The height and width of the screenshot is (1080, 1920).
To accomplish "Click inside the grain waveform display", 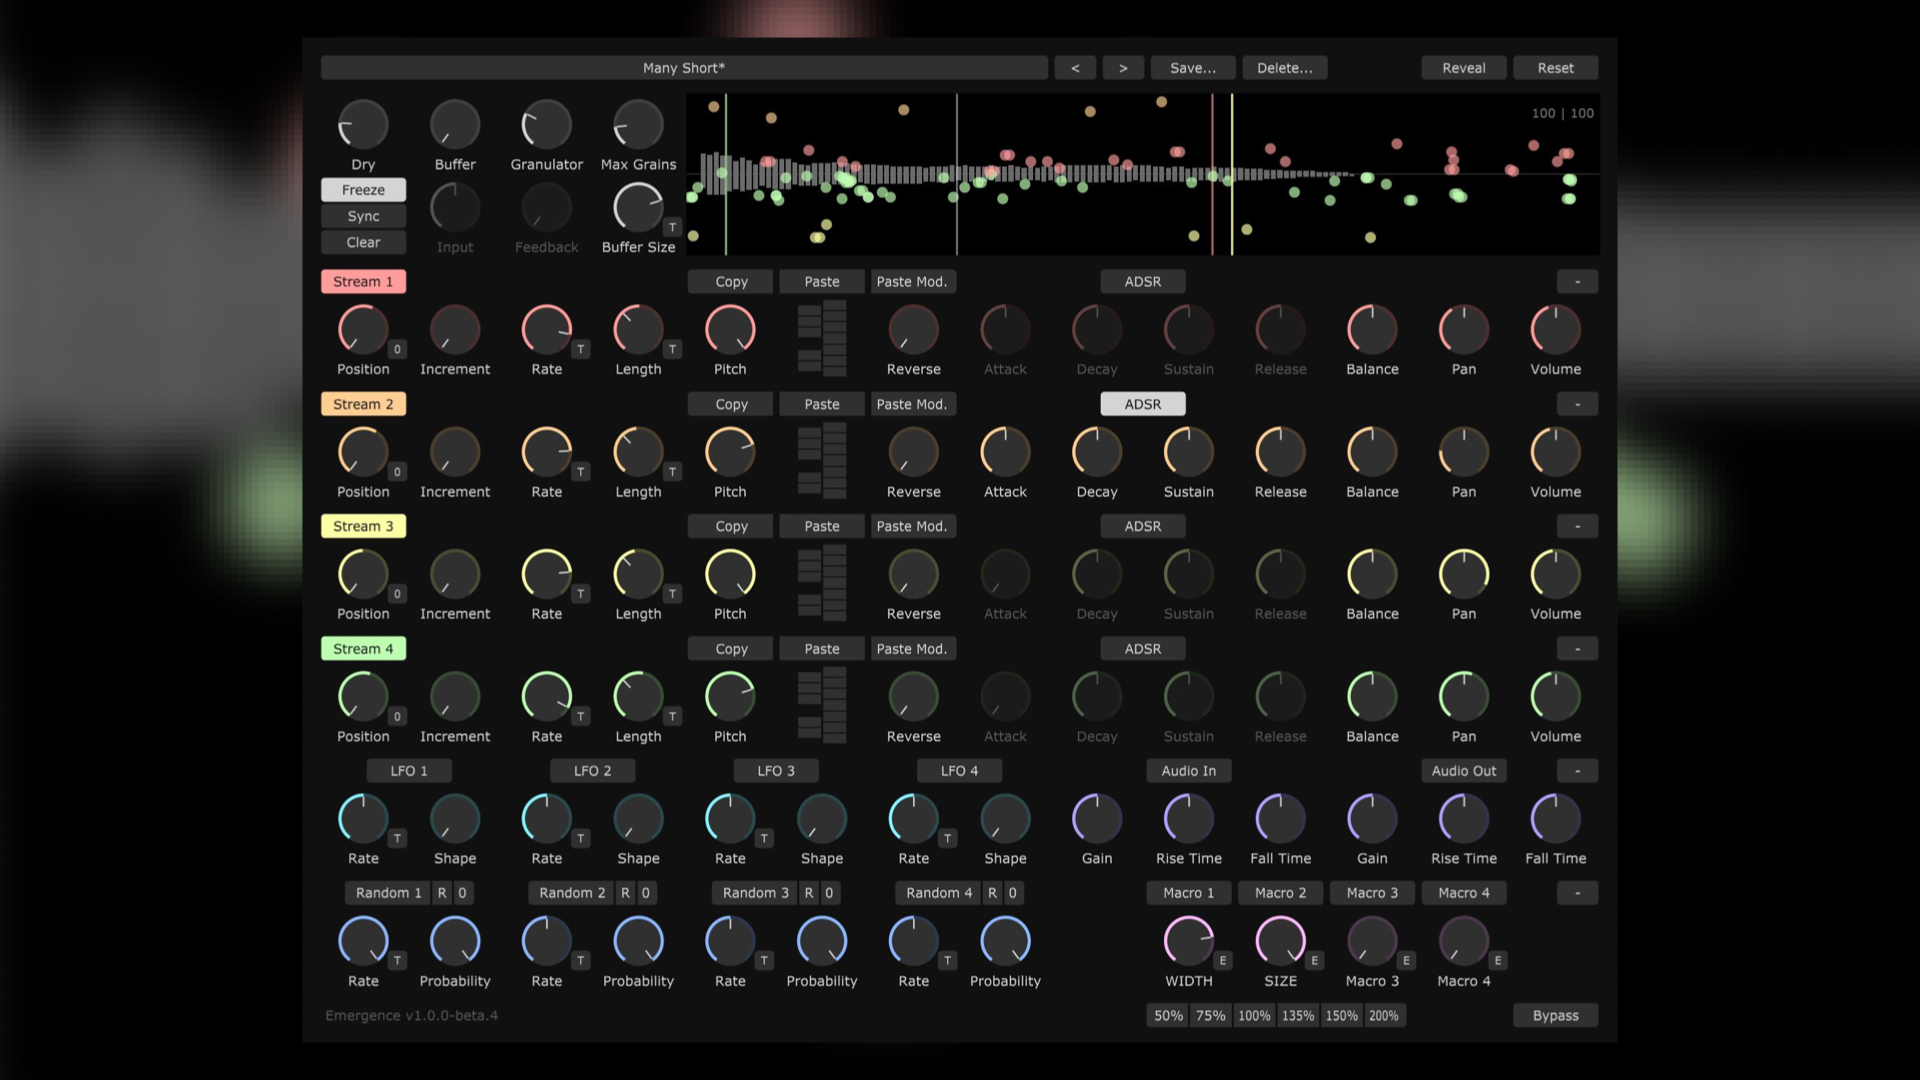I will click(1143, 174).
